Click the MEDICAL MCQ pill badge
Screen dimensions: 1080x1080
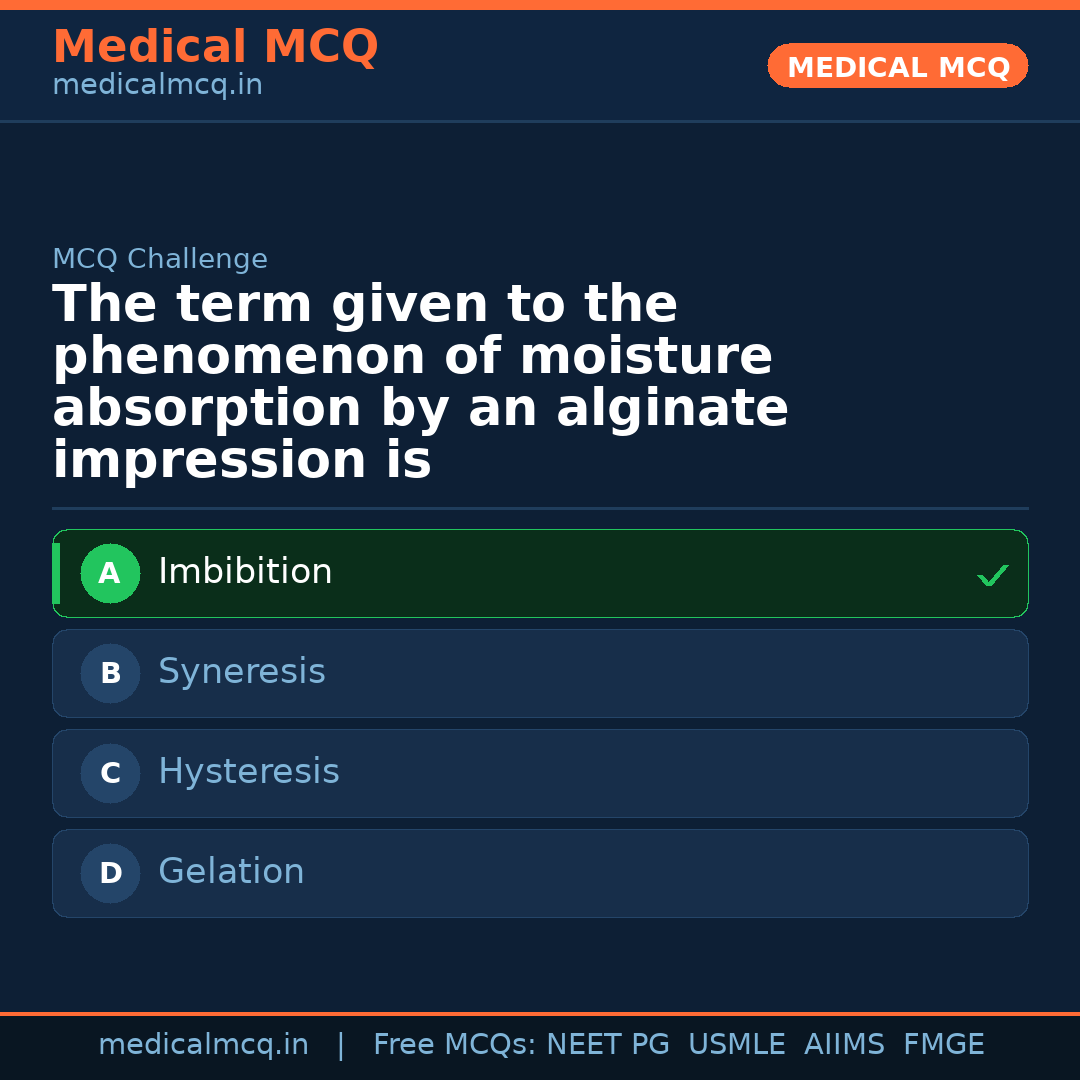[897, 66]
